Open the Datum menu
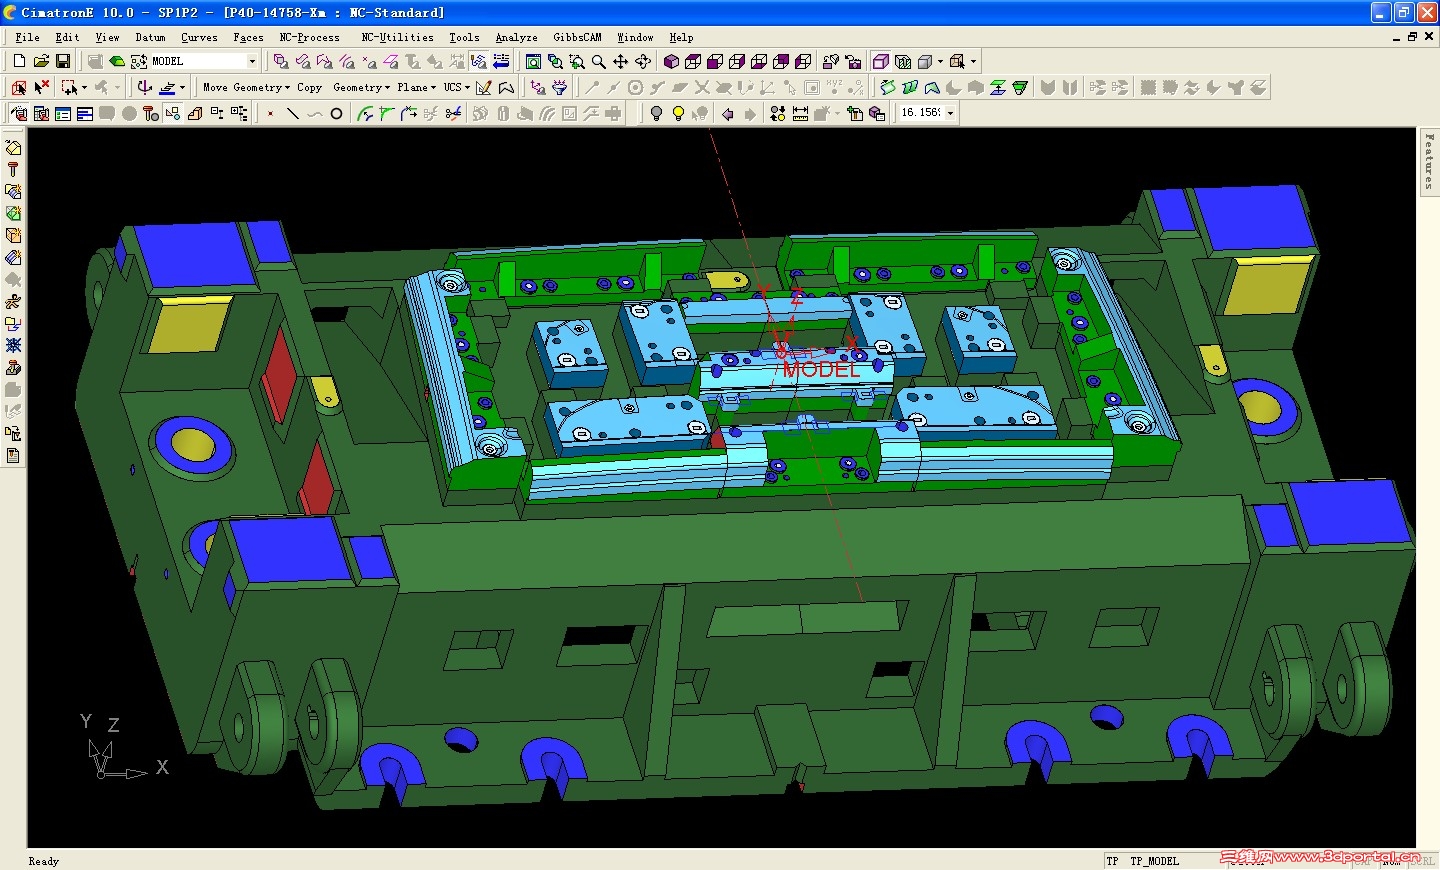 coord(150,37)
